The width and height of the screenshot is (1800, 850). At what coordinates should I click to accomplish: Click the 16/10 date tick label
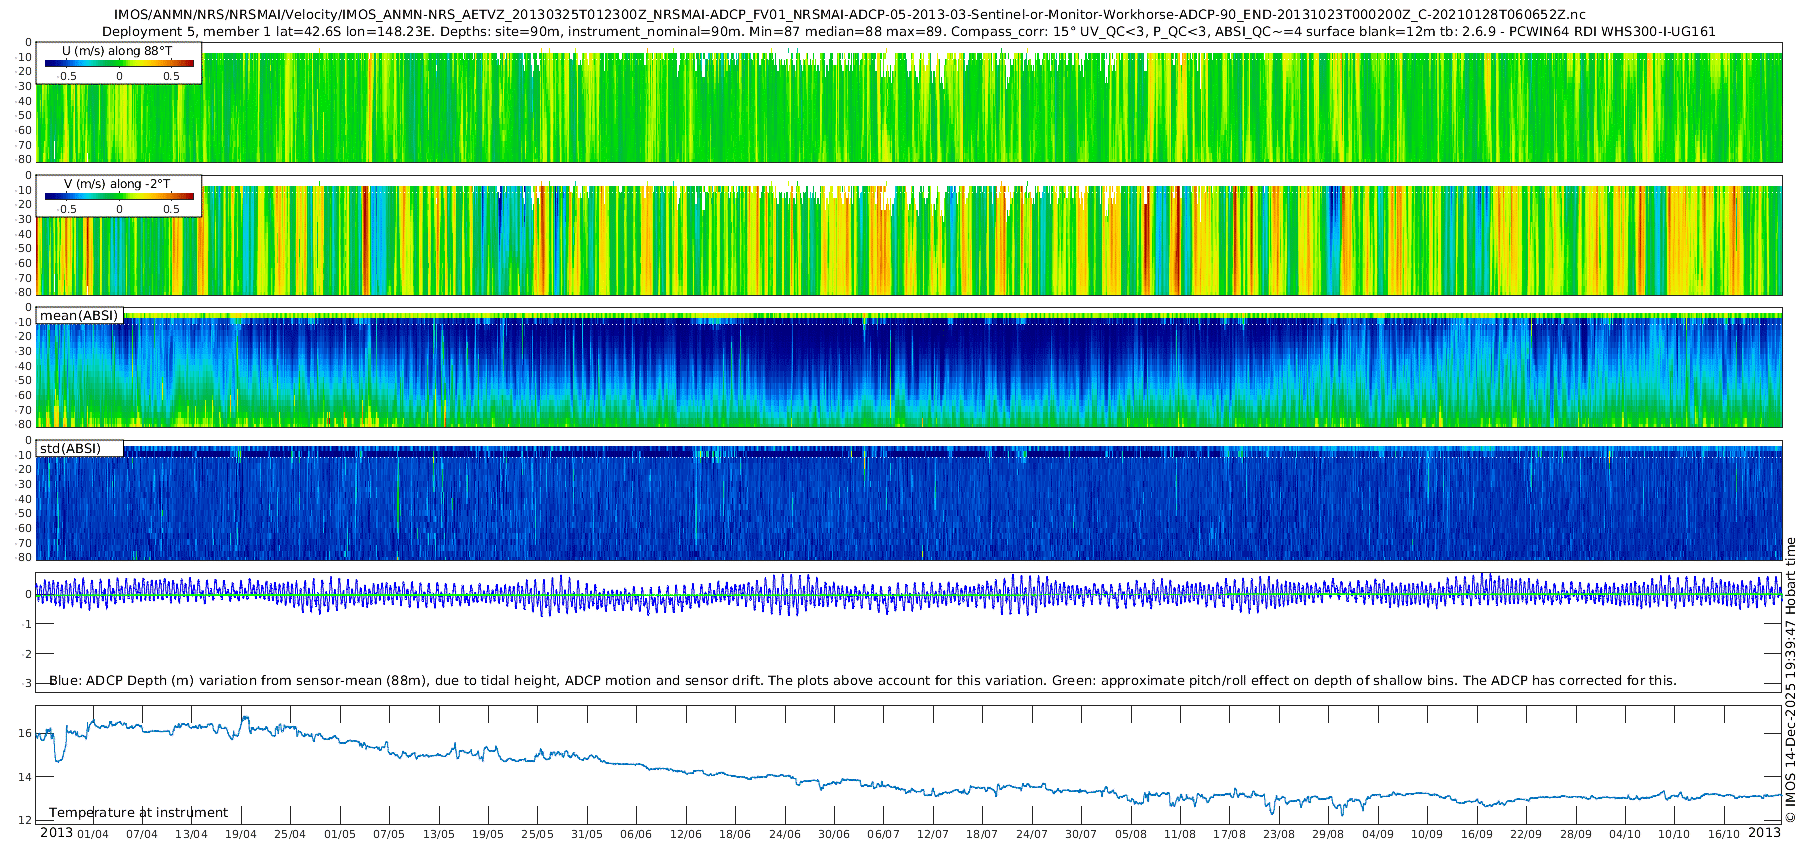(x=1723, y=834)
